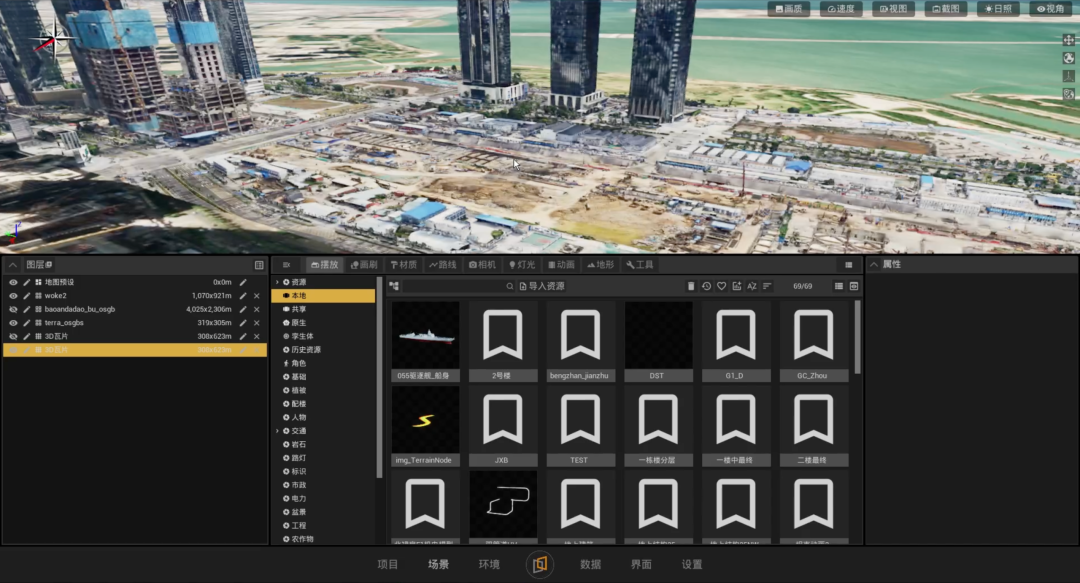Image resolution: width=1080 pixels, height=583 pixels.
Task: Show the unselected hidden 3D瓦片 layer
Action: [x=13, y=336]
